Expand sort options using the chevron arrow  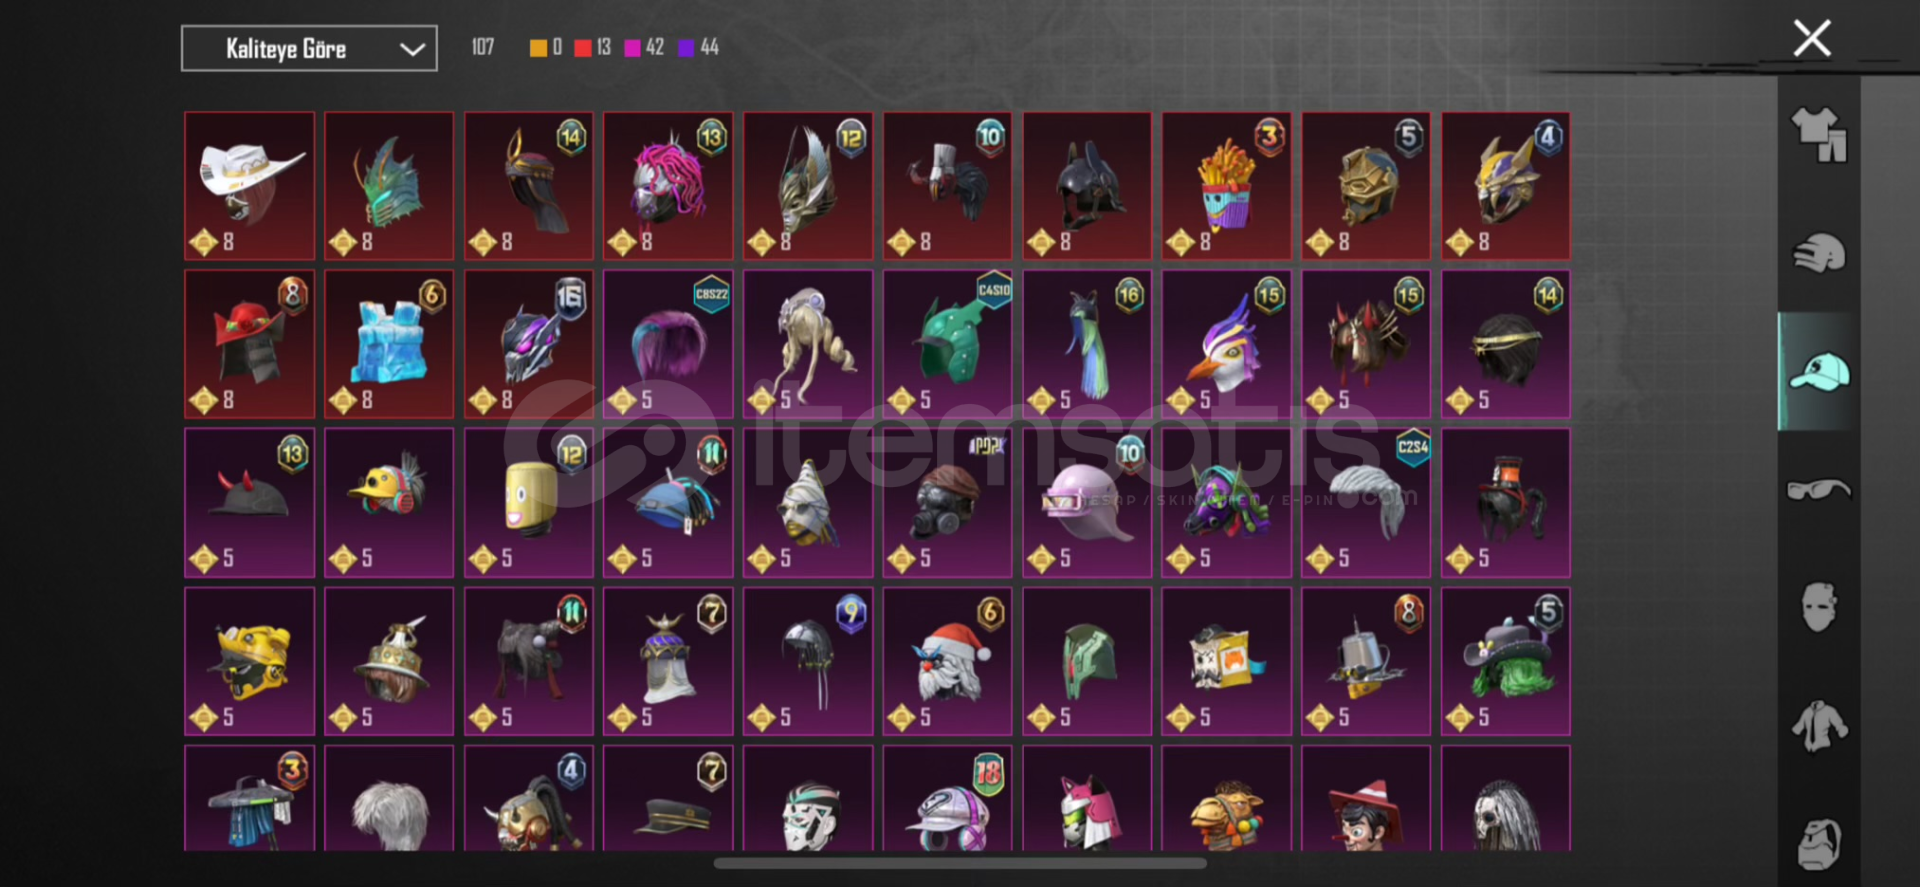[412, 49]
